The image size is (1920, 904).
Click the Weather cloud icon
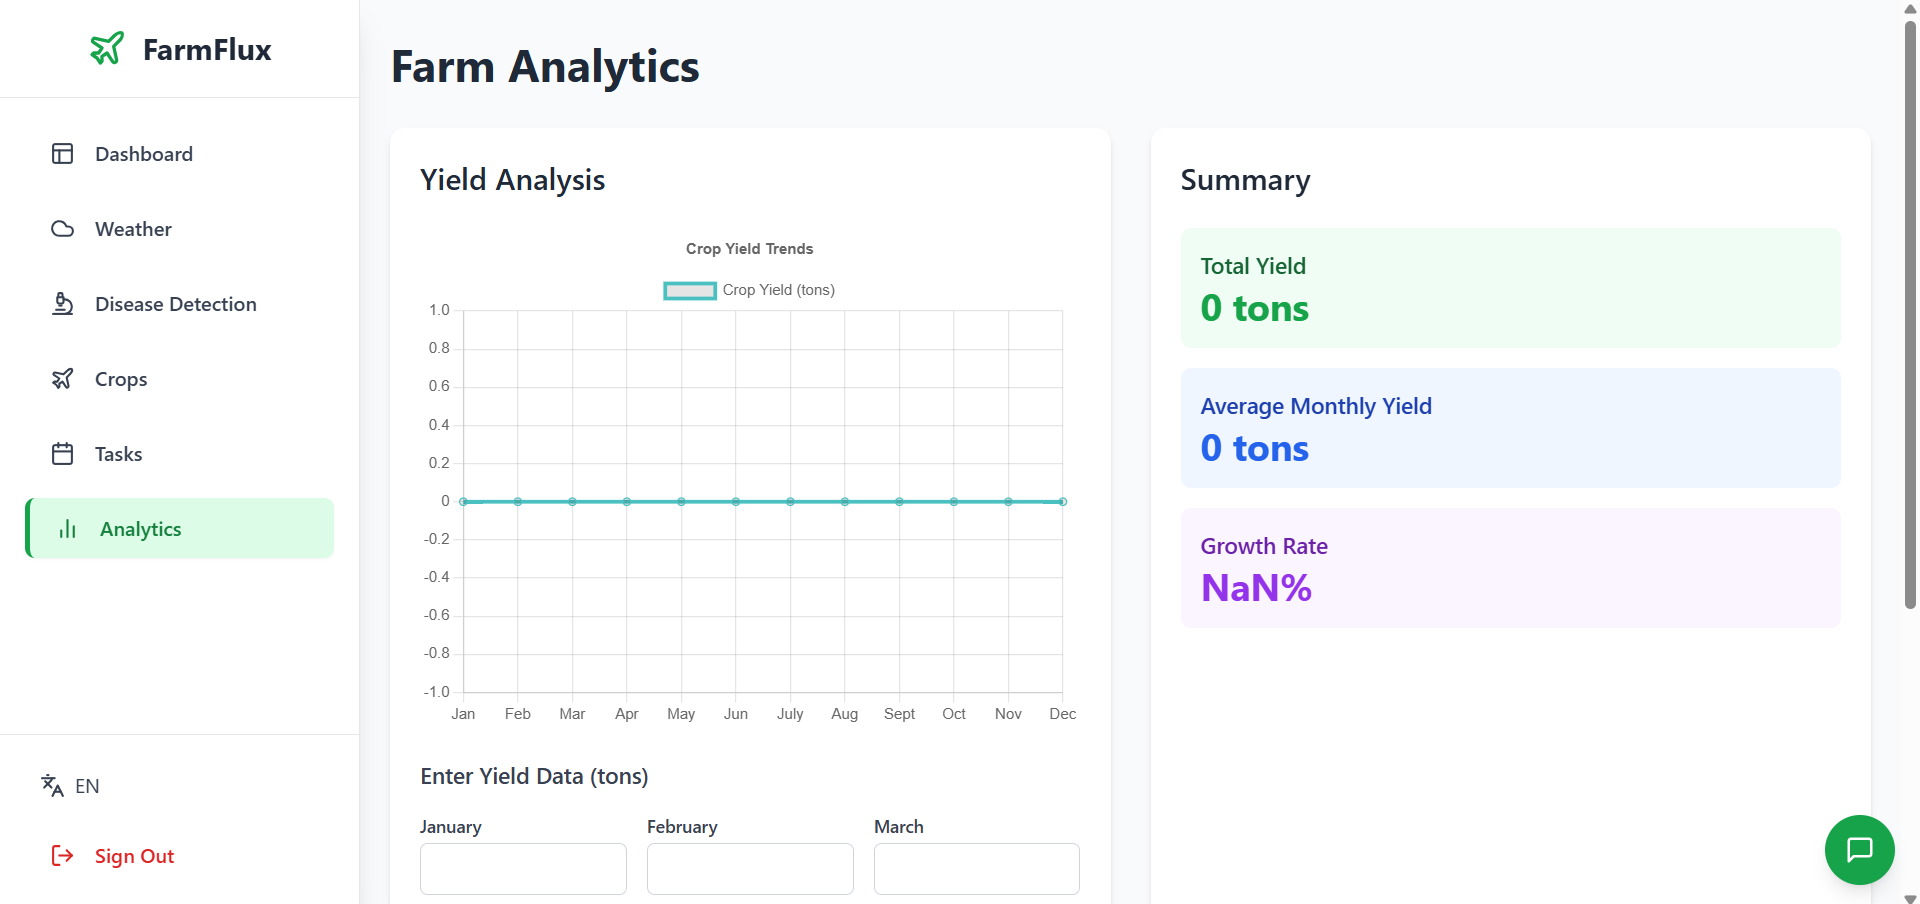pyautogui.click(x=62, y=229)
